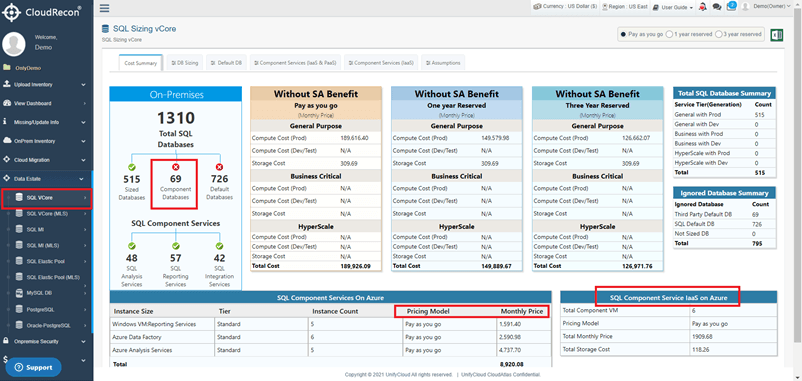This screenshot has width=802, height=381.
Task: Switch to the Default DB tab
Action: (x=226, y=63)
